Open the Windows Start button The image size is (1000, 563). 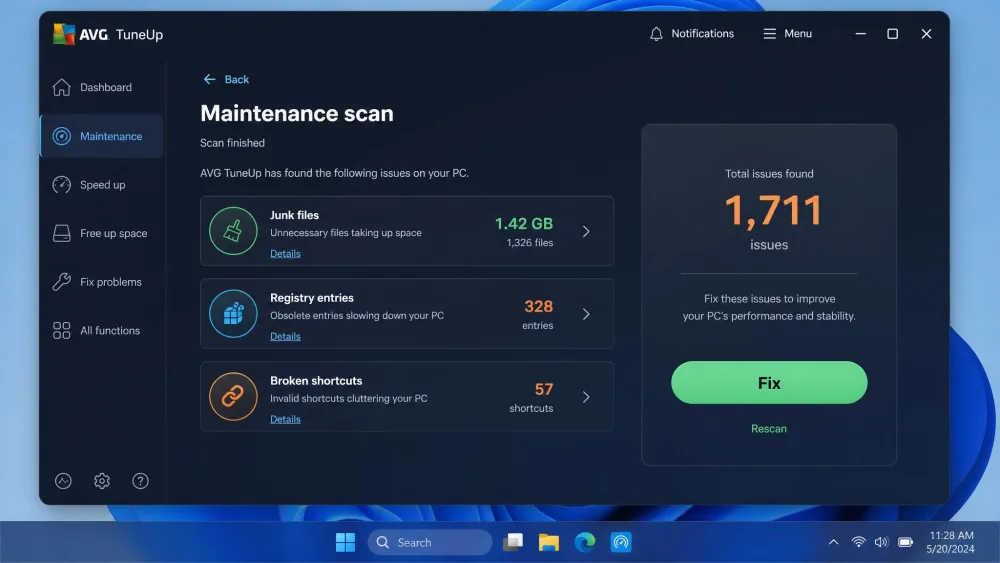[345, 543]
